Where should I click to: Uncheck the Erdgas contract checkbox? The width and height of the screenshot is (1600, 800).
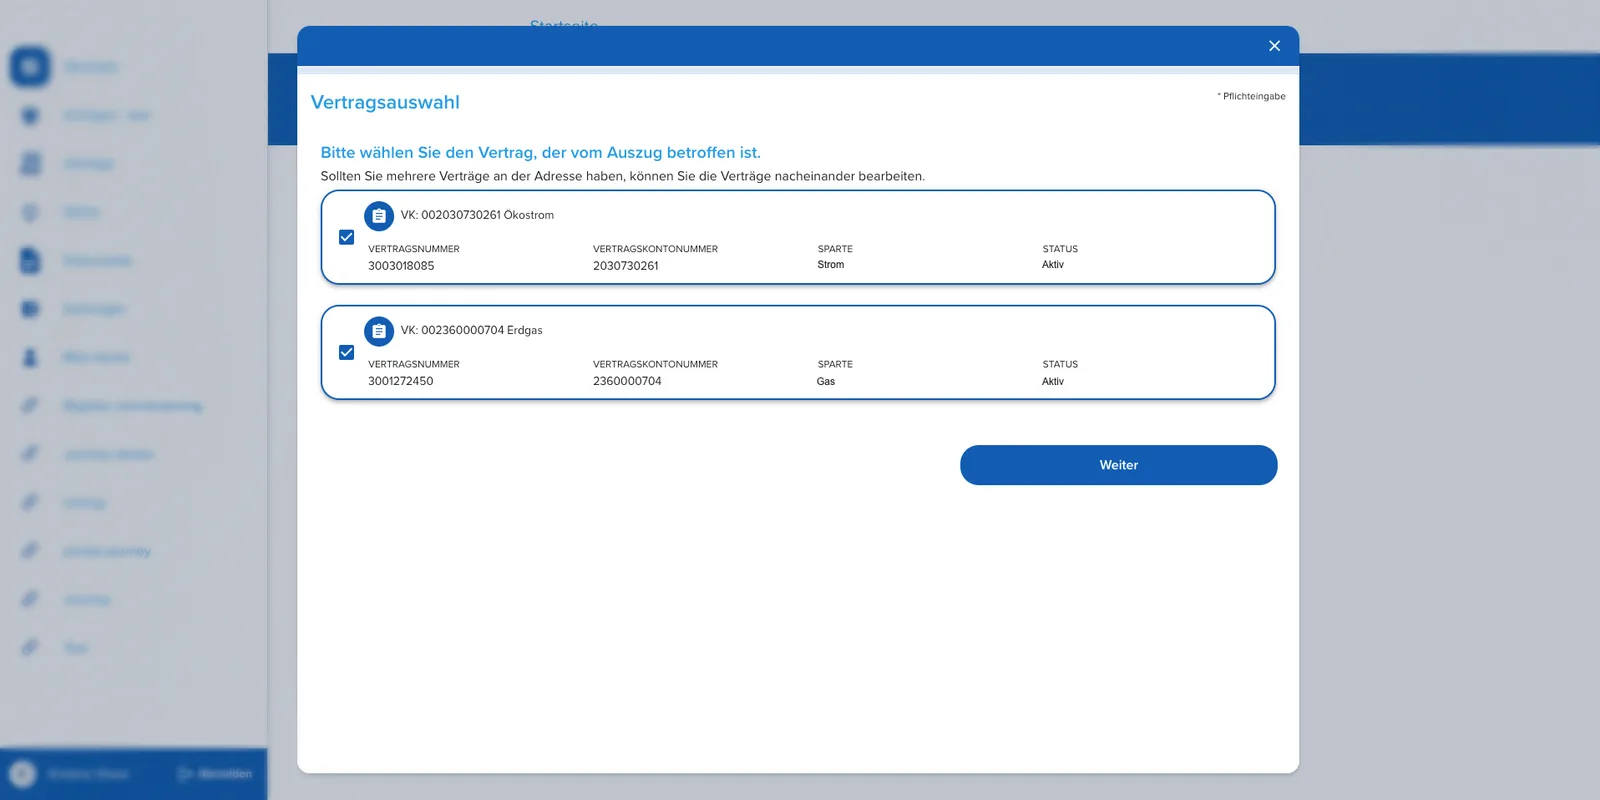point(347,352)
